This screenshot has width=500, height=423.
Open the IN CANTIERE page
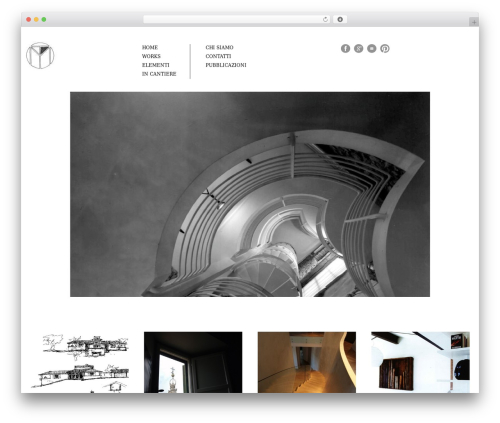pos(159,74)
